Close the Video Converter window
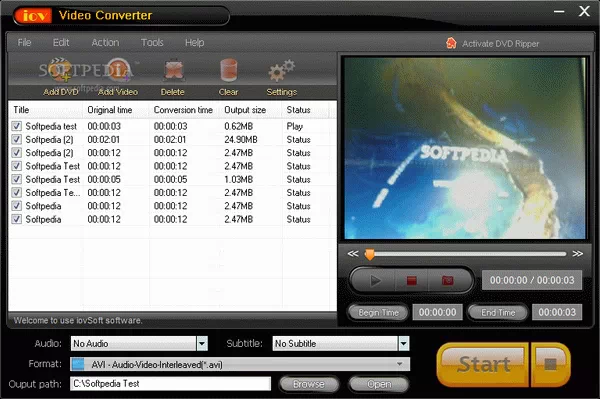The width and height of the screenshot is (600, 399). 584,11
